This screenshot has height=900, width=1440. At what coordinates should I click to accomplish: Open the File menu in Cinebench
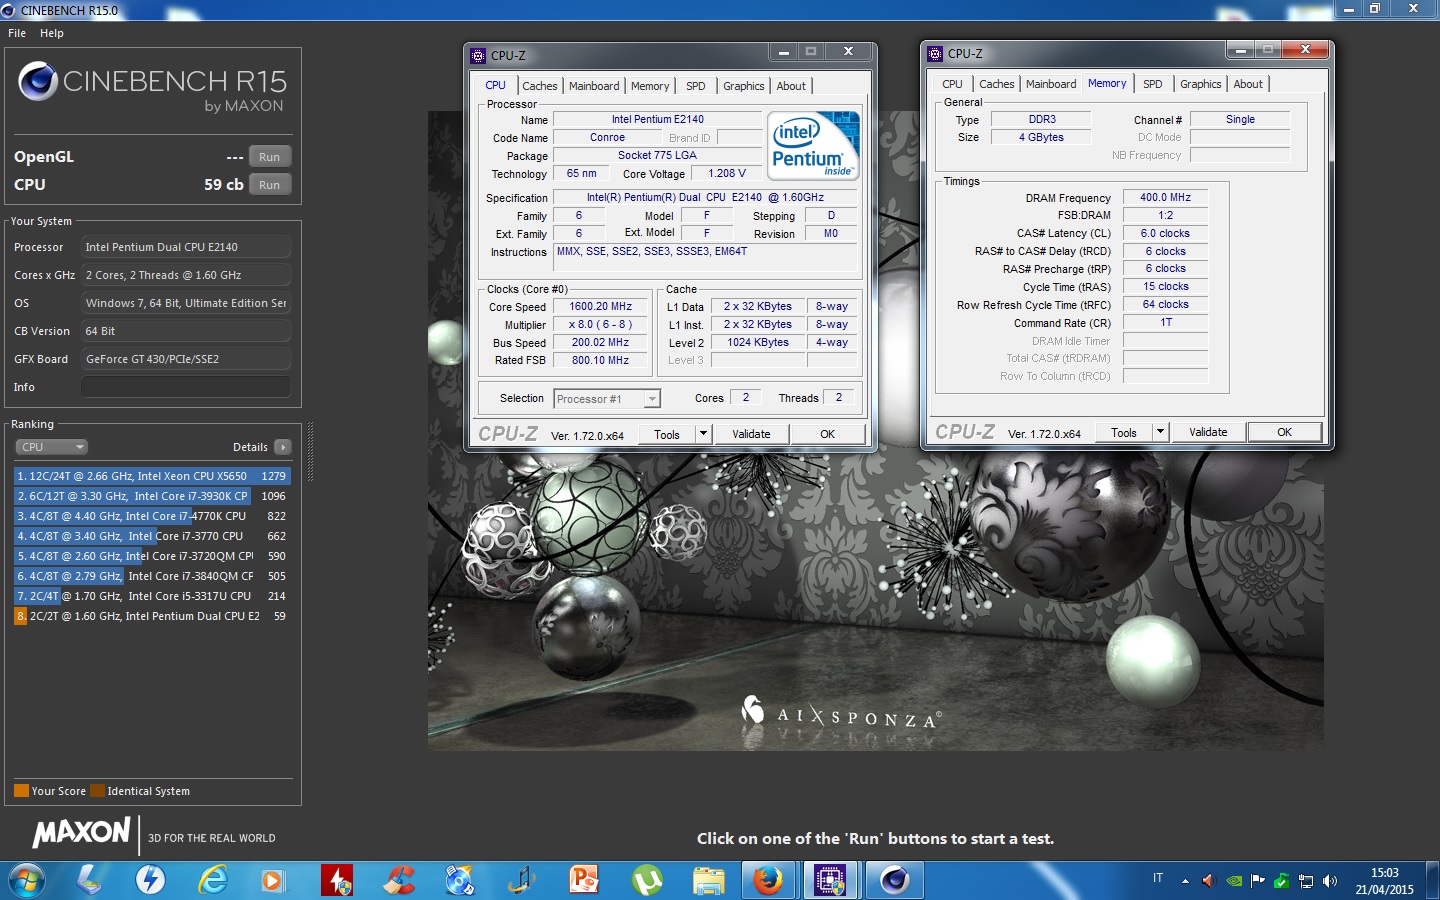pyautogui.click(x=17, y=33)
